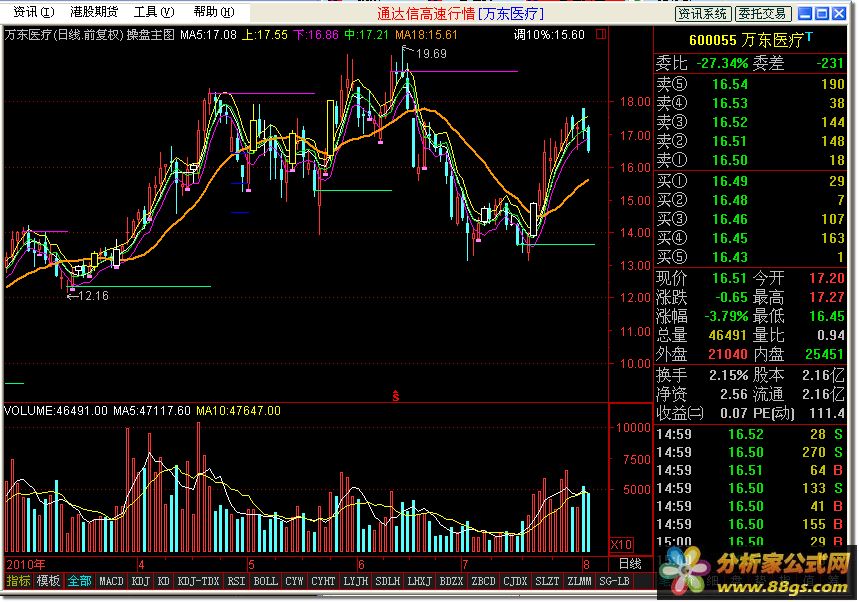Click the 今开 value 17.20

tap(827, 278)
